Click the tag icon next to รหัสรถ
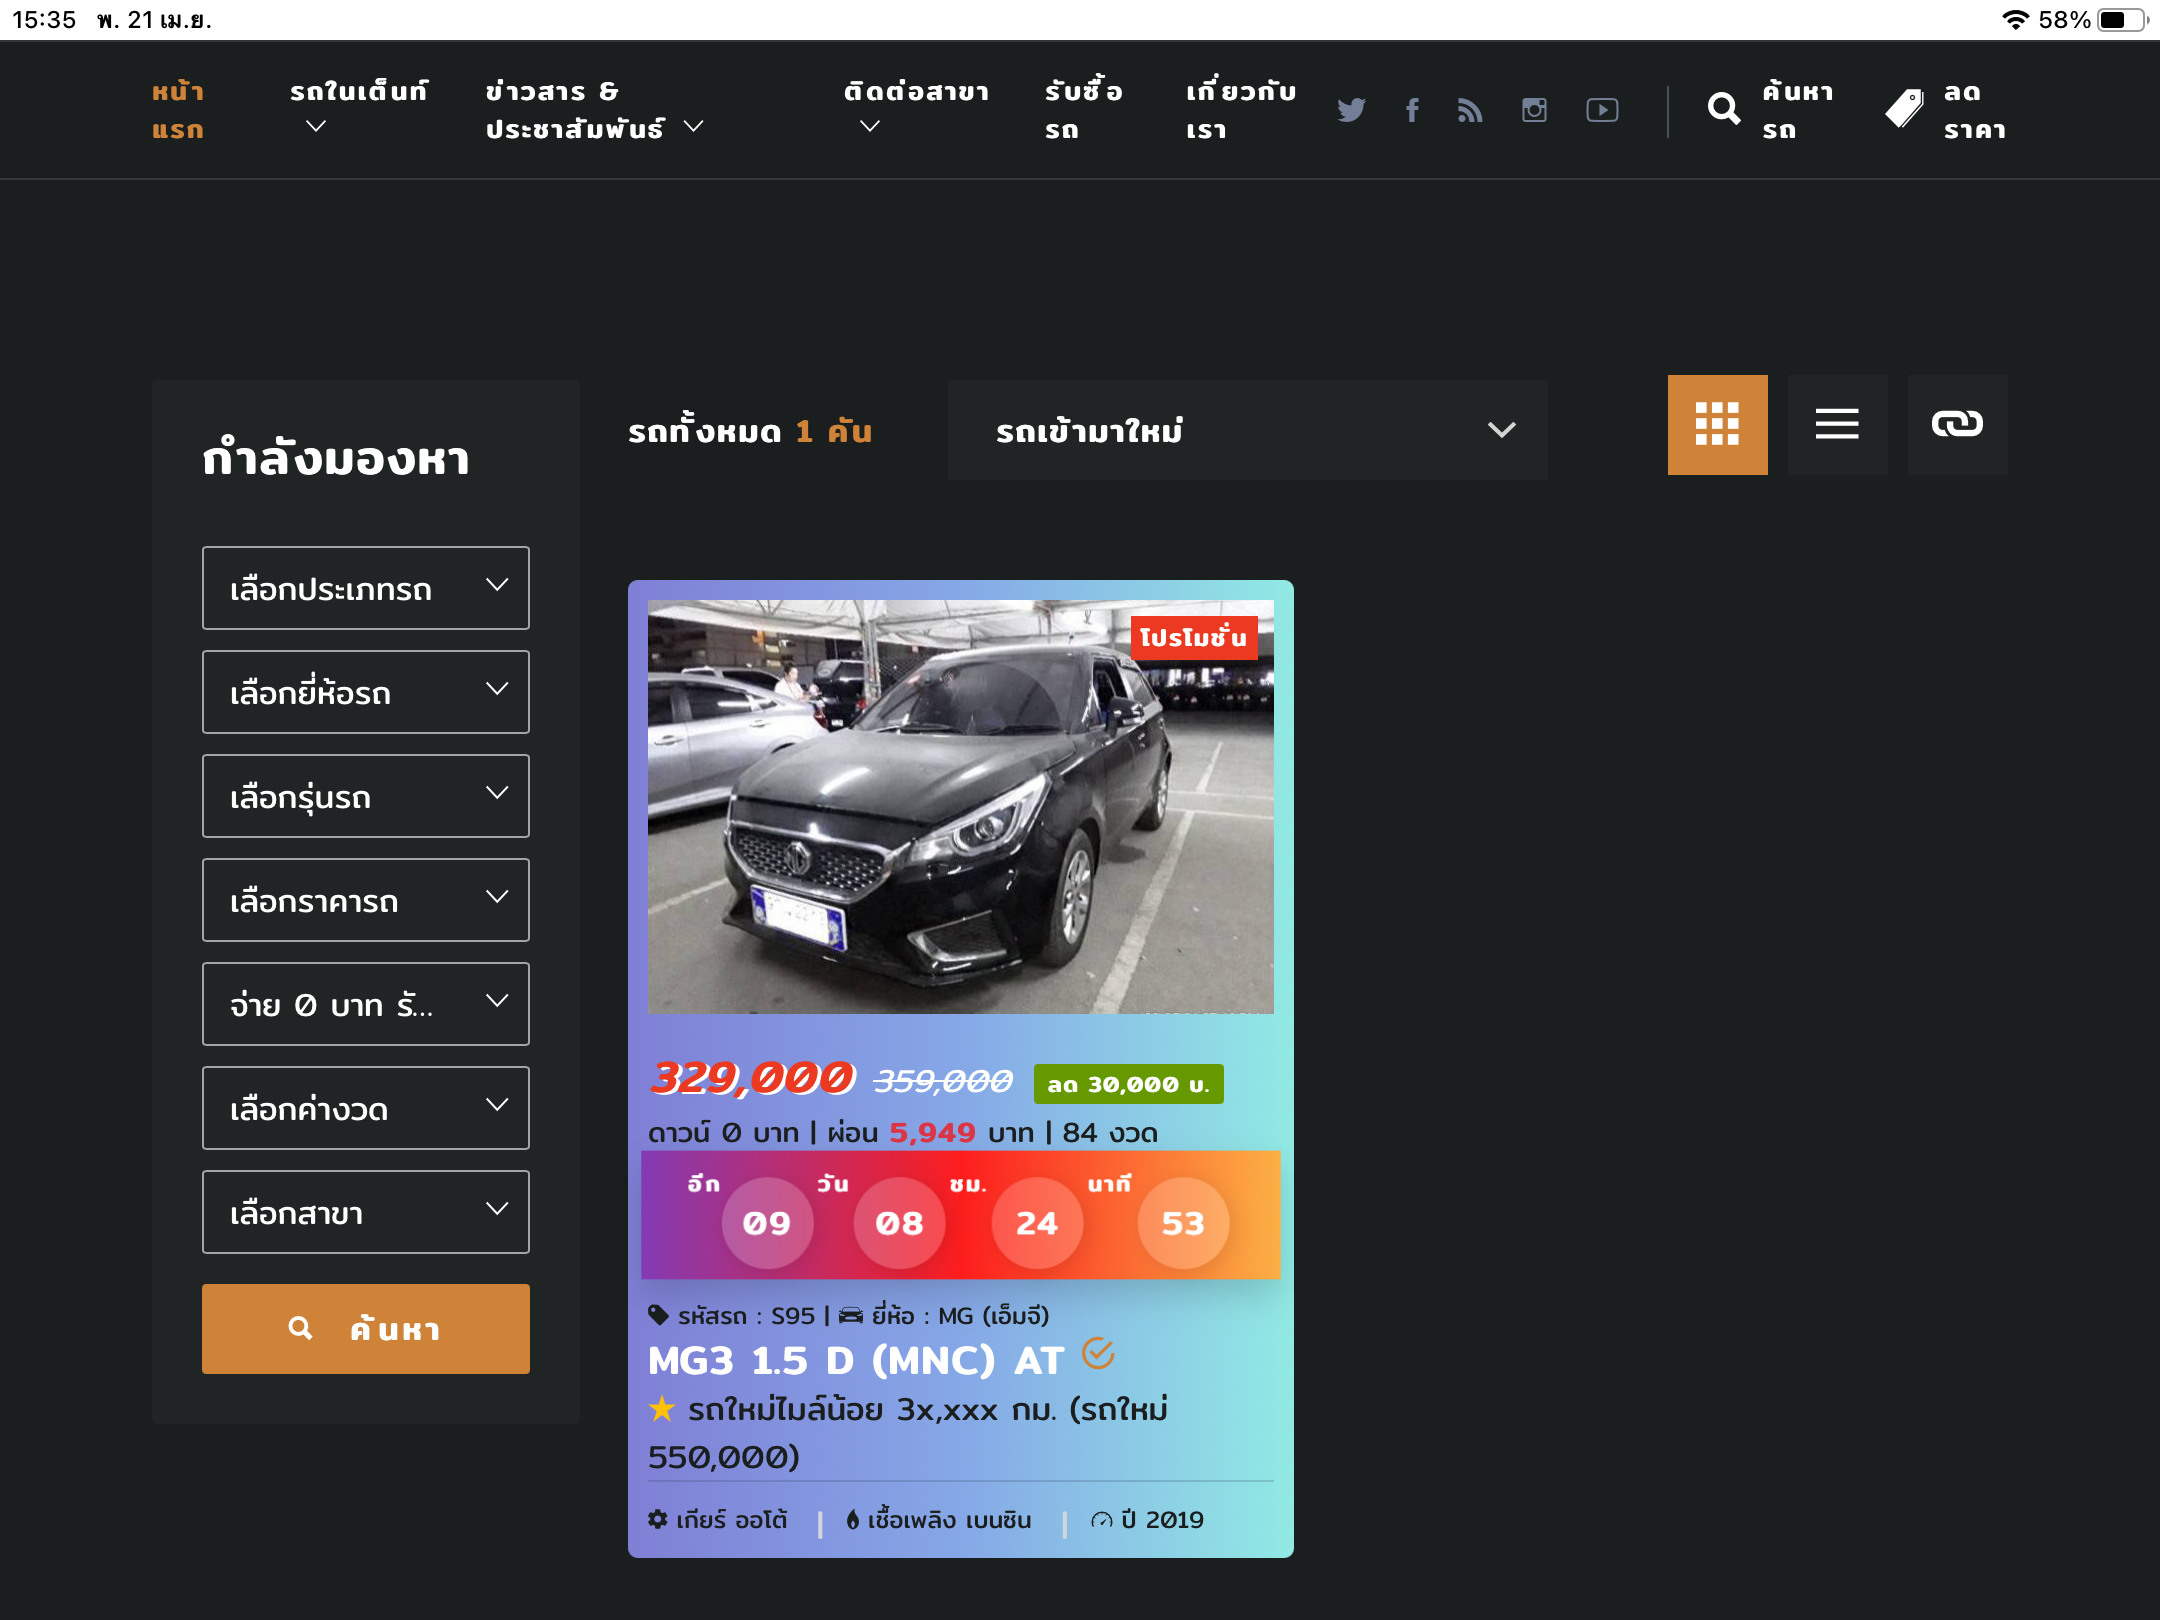 [x=658, y=1315]
